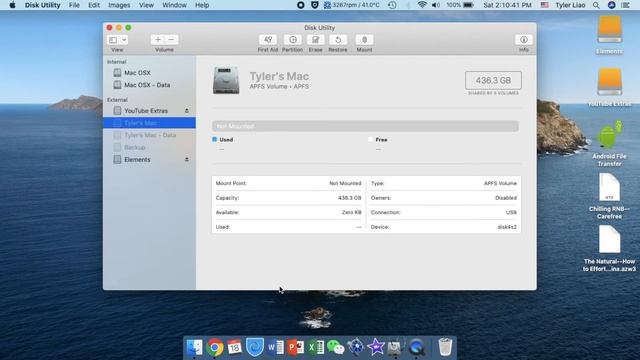Click the disk4s2 device value

pyautogui.click(x=507, y=227)
